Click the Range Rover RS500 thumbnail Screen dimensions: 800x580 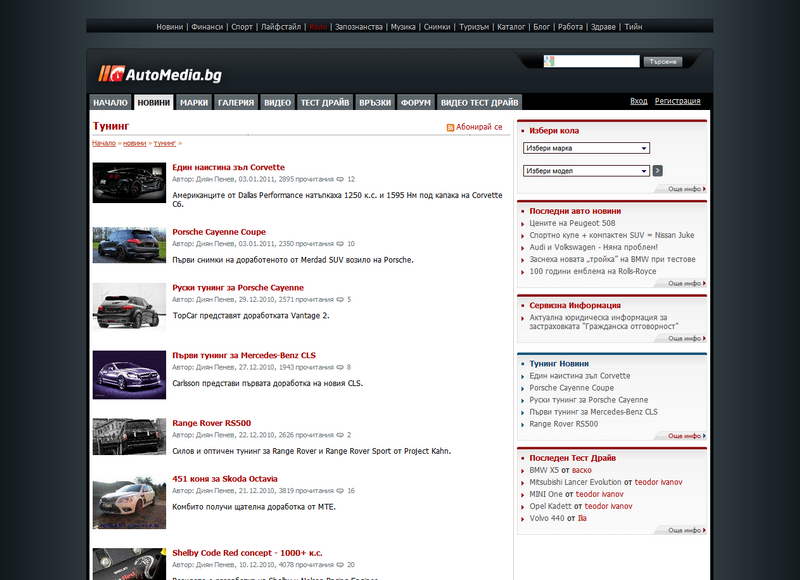tap(129, 437)
